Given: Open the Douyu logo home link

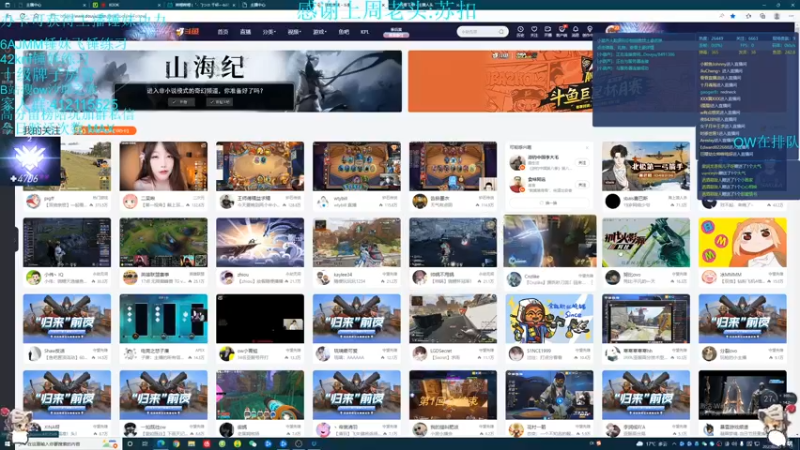Looking at the screenshot, I should coord(187,32).
